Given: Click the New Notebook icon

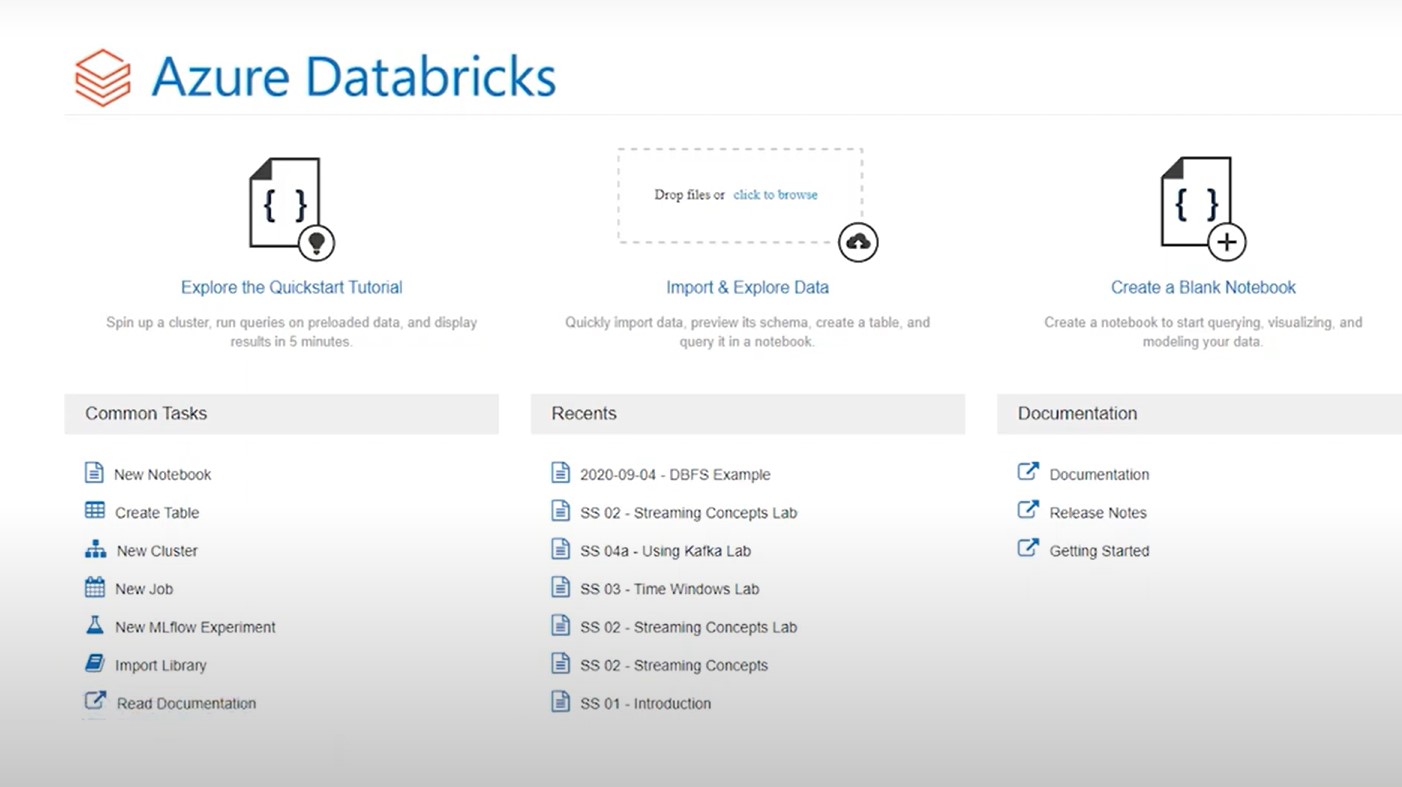Looking at the screenshot, I should pos(95,473).
